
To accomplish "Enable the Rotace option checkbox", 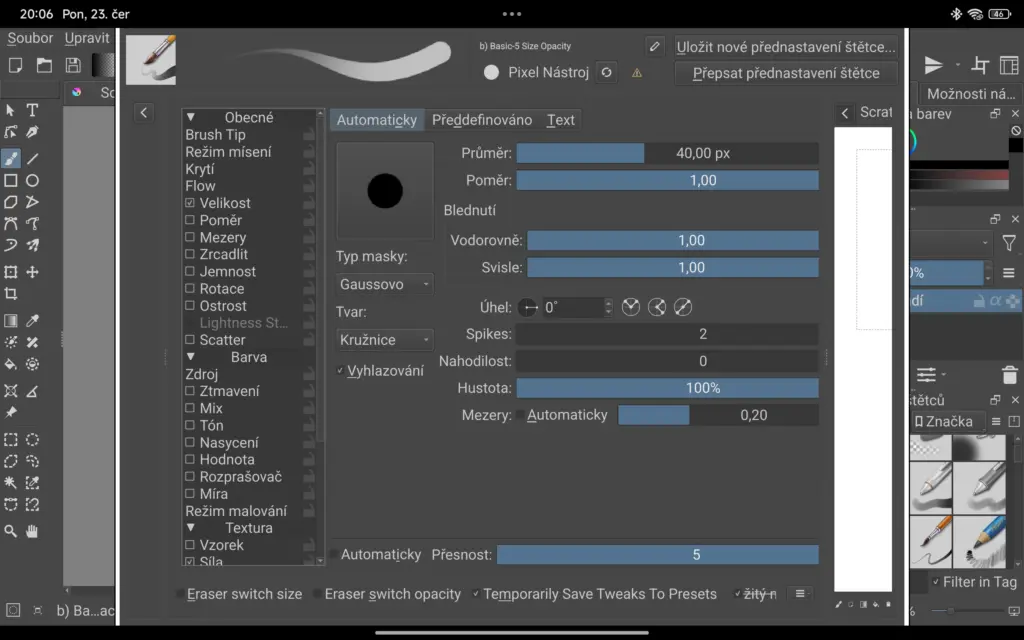I will (x=190, y=289).
